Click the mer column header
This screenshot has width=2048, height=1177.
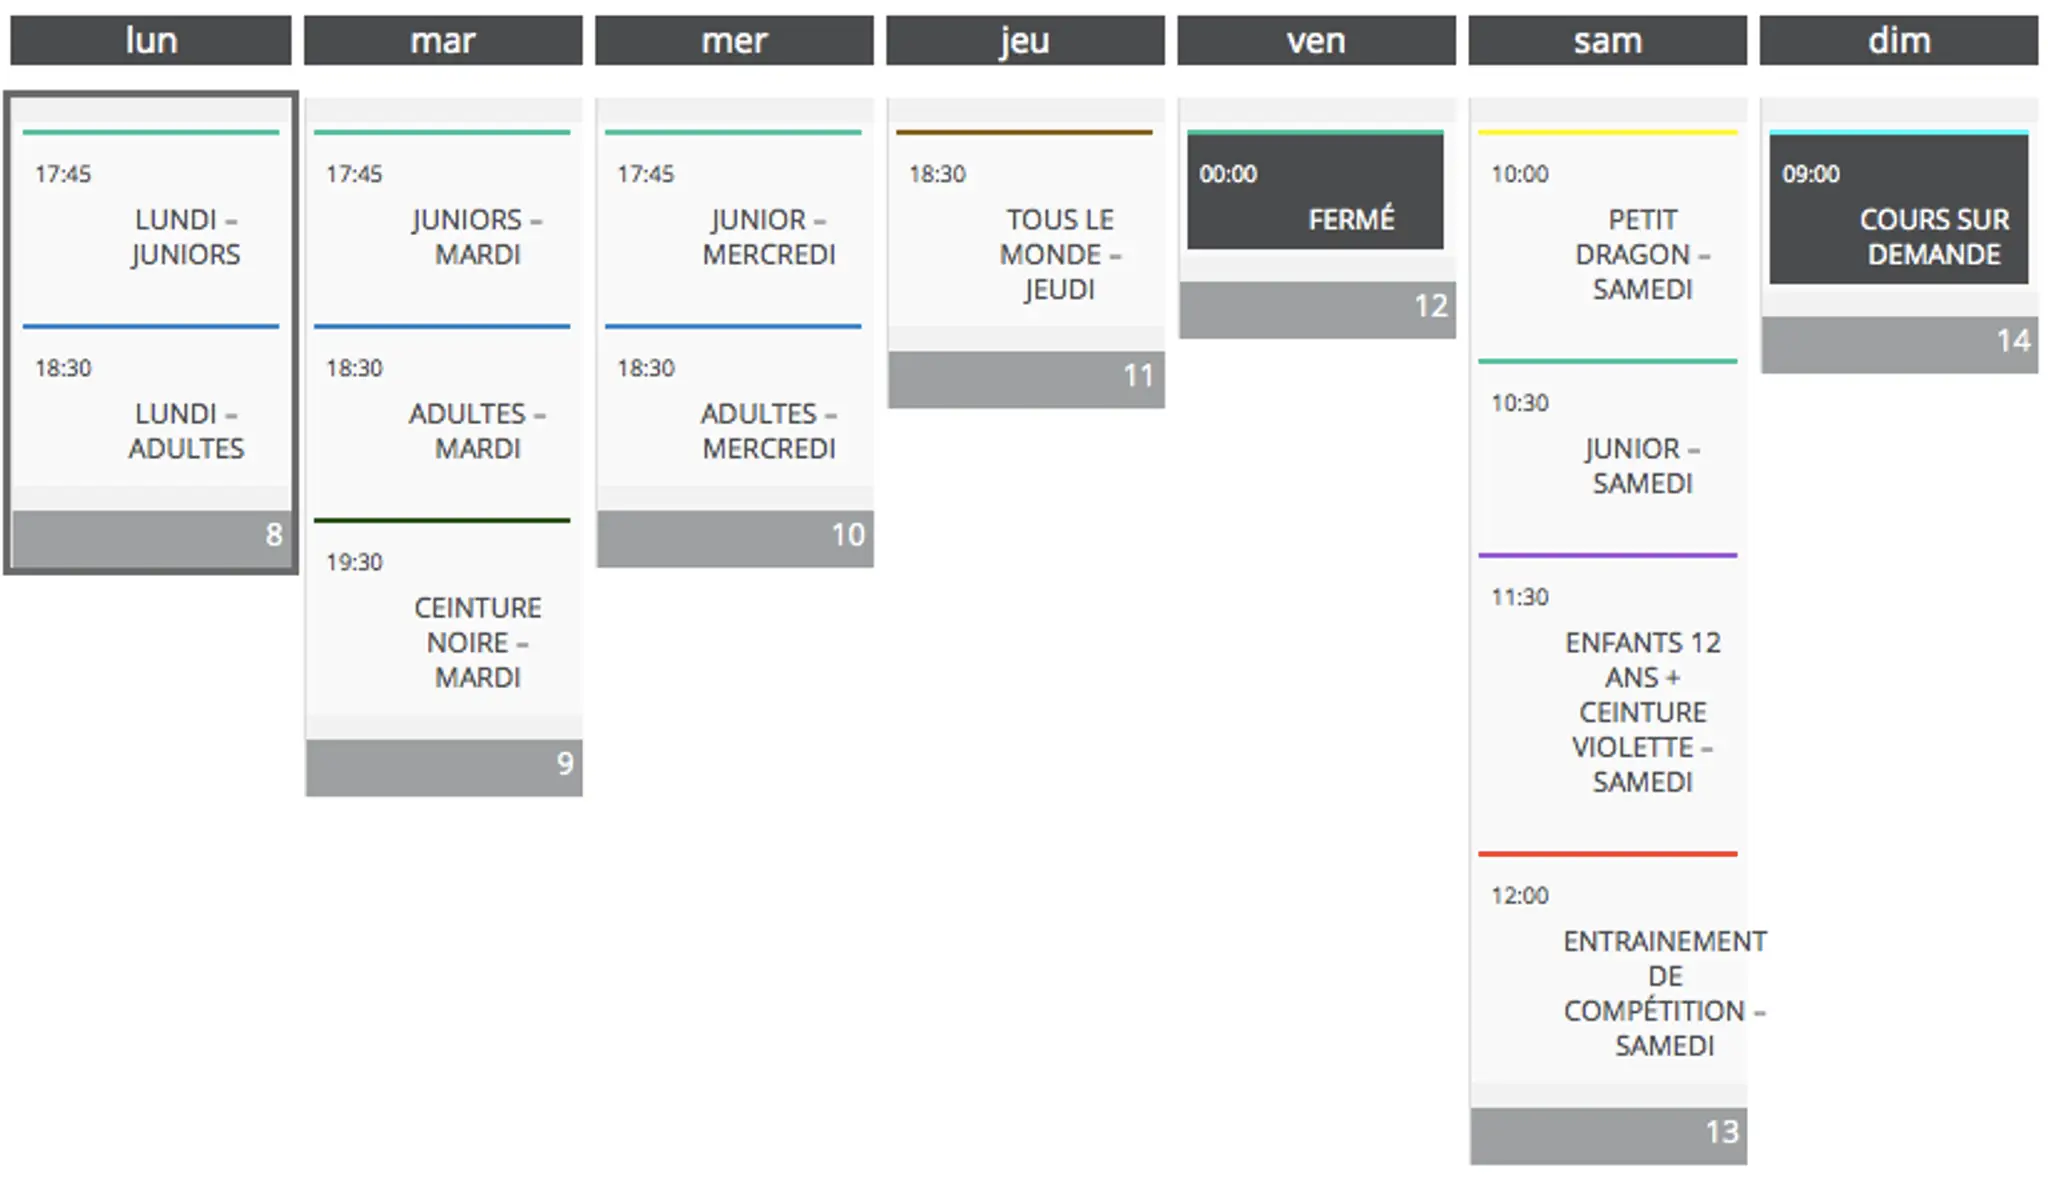click(734, 41)
